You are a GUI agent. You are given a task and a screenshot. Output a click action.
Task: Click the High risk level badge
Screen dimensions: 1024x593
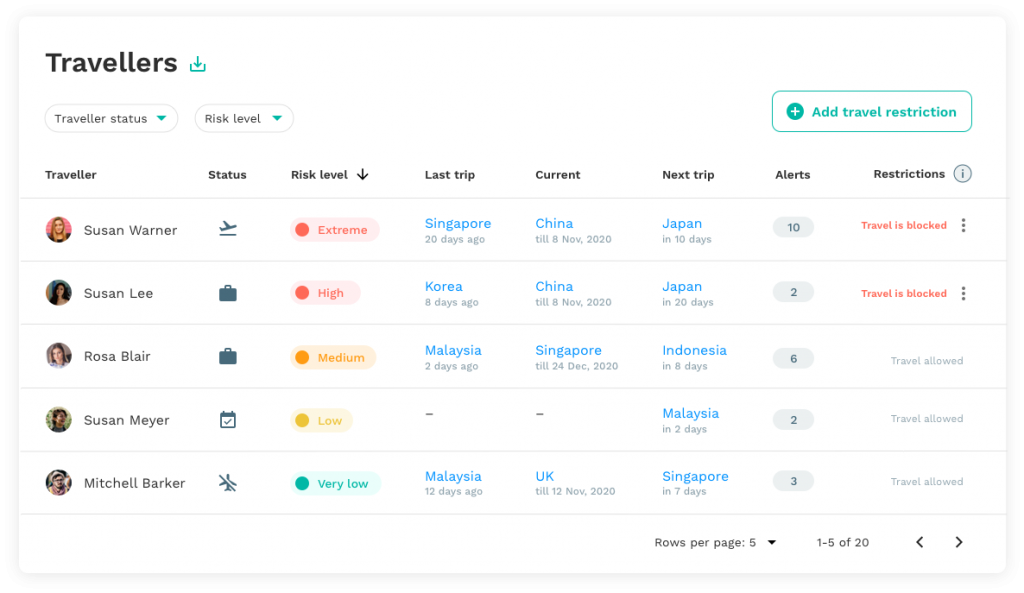[325, 293]
